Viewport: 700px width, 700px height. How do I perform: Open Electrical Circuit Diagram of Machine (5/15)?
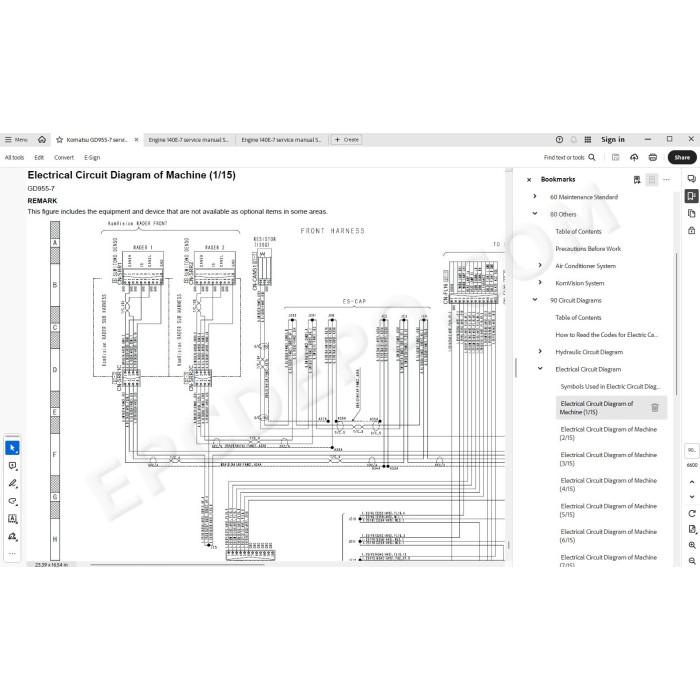pos(608,510)
